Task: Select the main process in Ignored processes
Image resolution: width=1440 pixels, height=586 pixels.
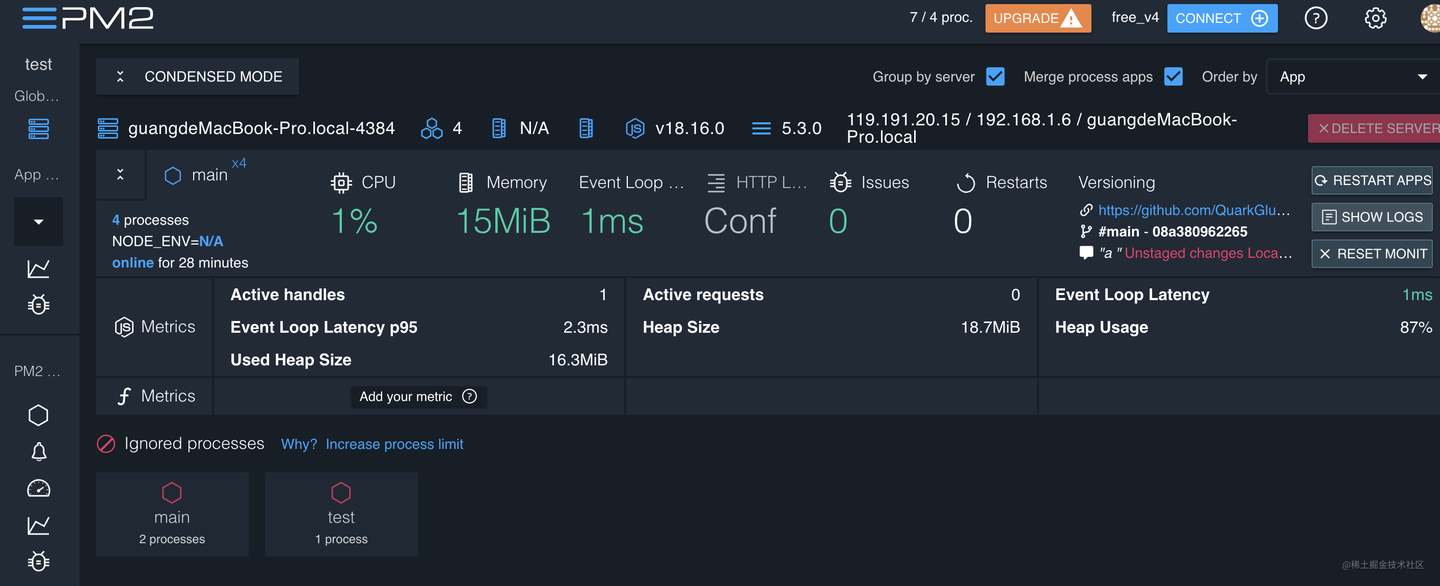Action: coord(172,513)
